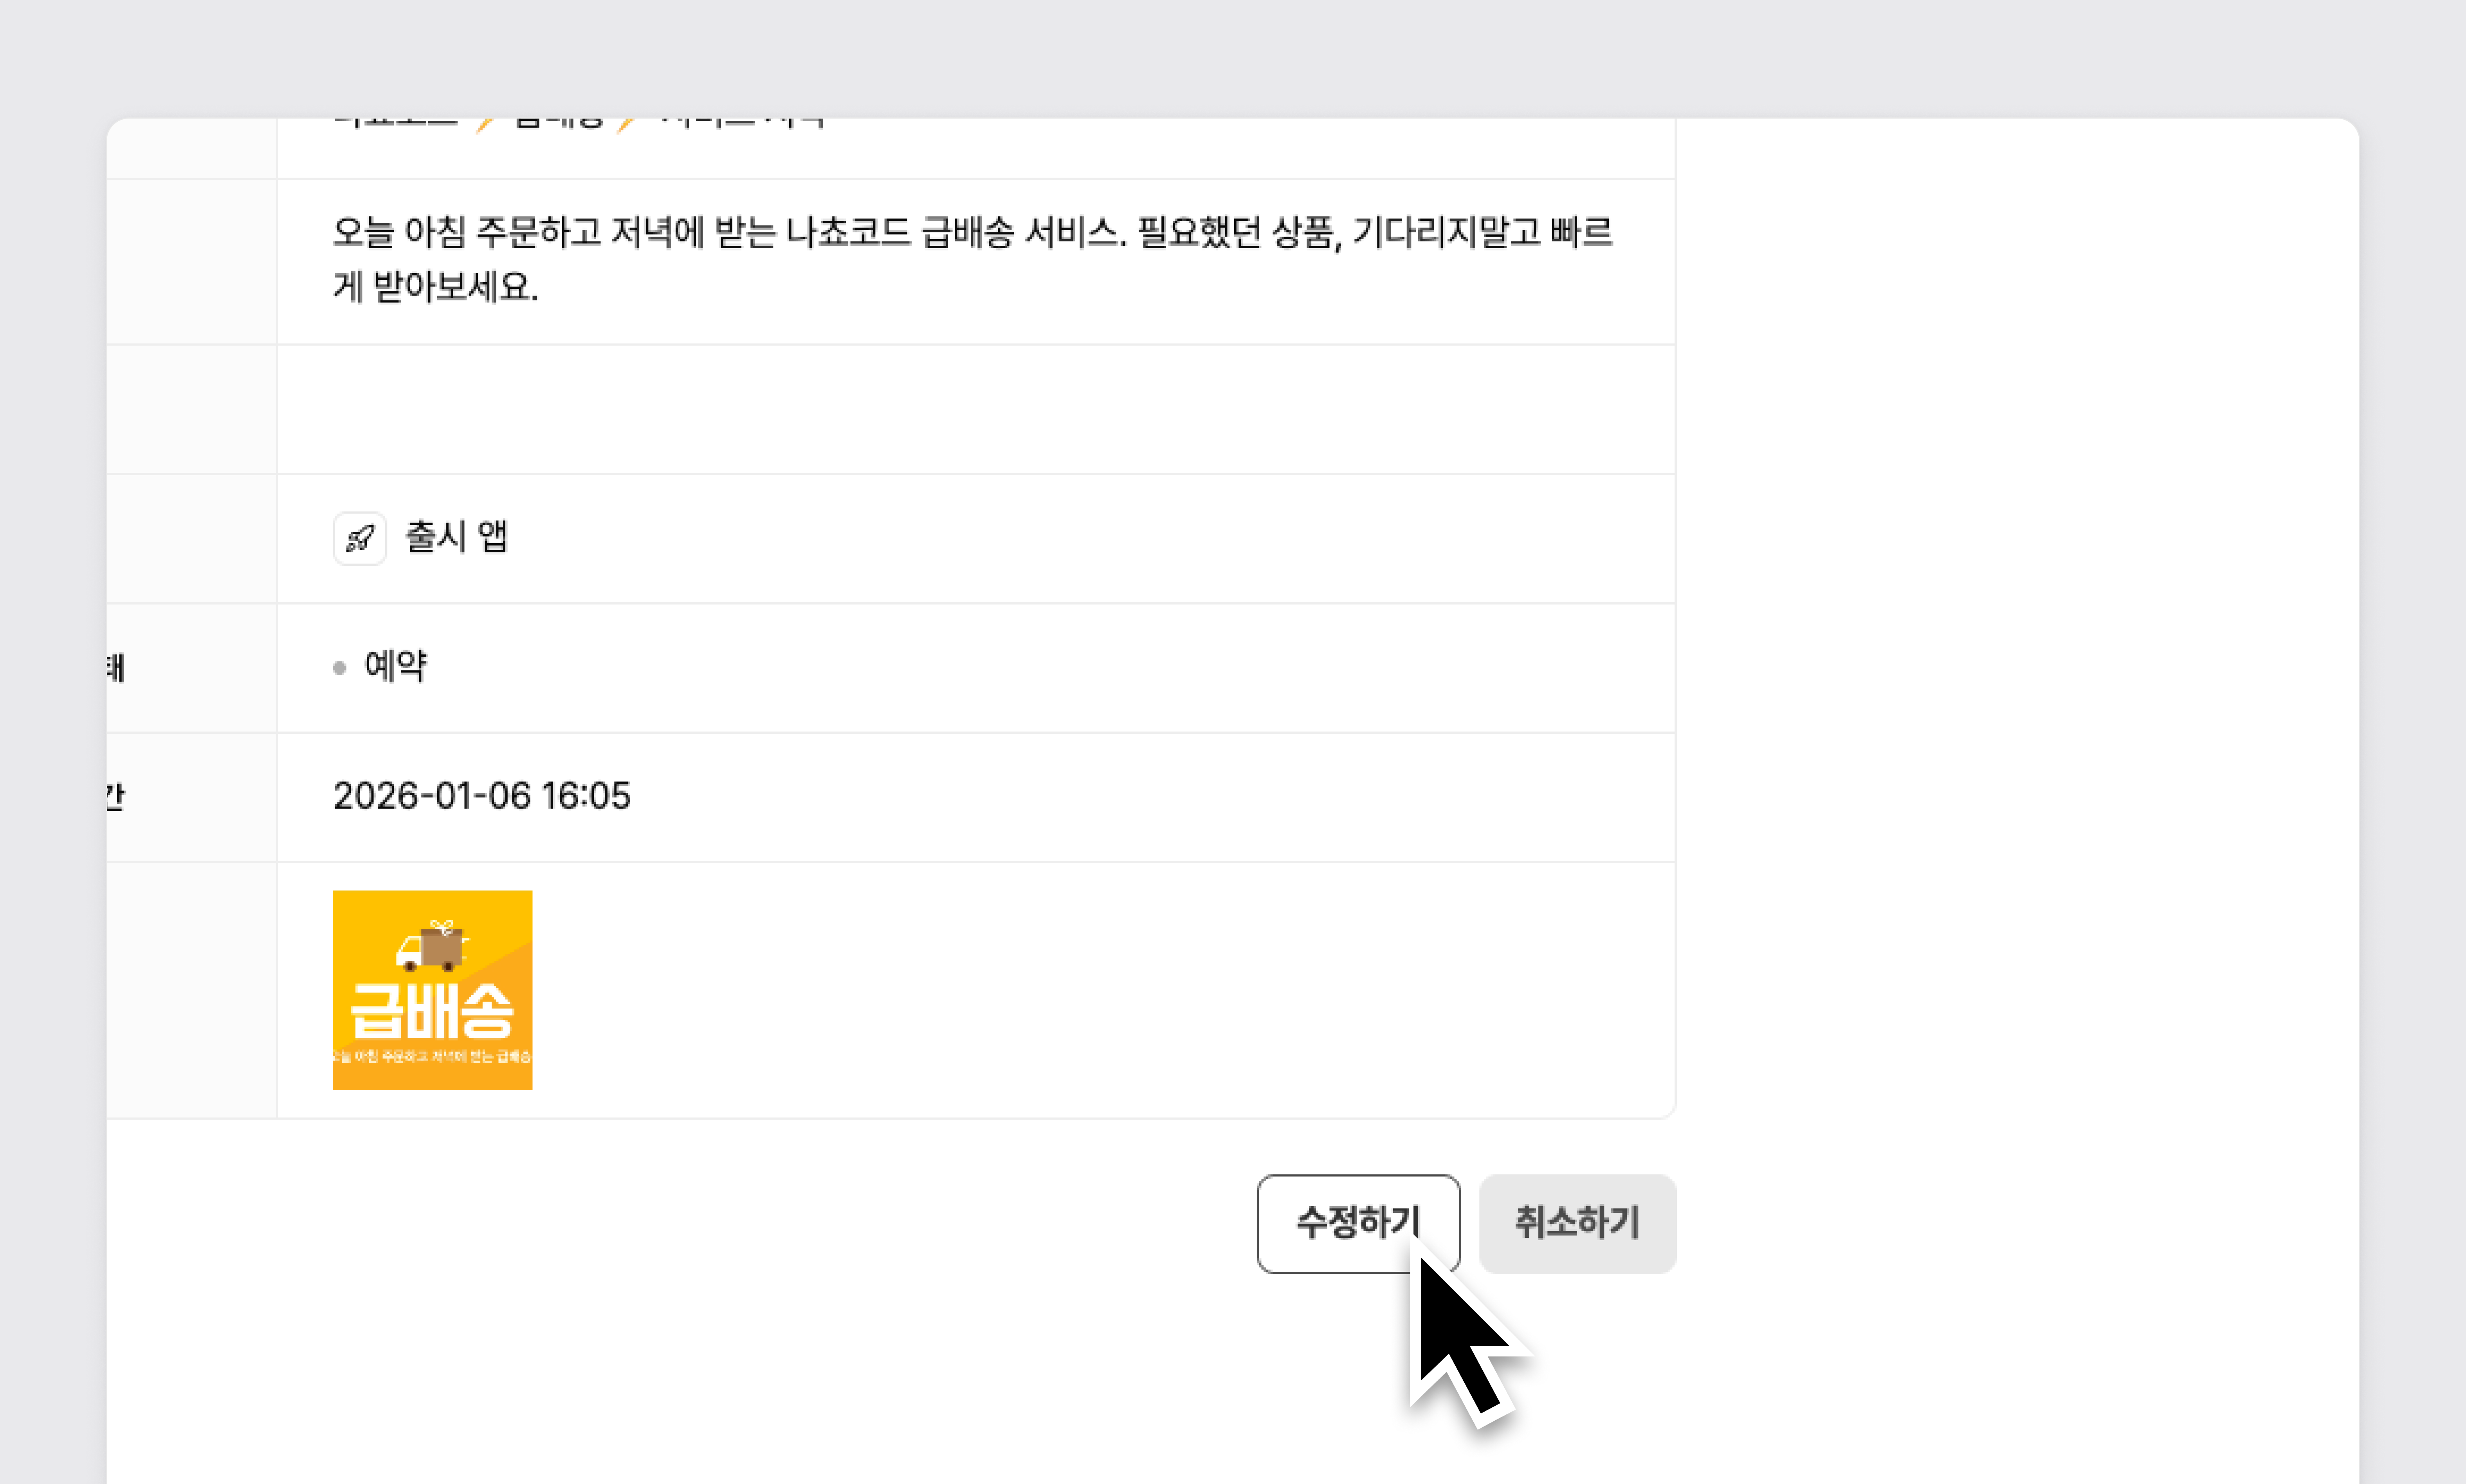This screenshot has height=1484, width=2466.
Task: Click the large white 급배송 text in thumbnail
Action: point(432,1011)
